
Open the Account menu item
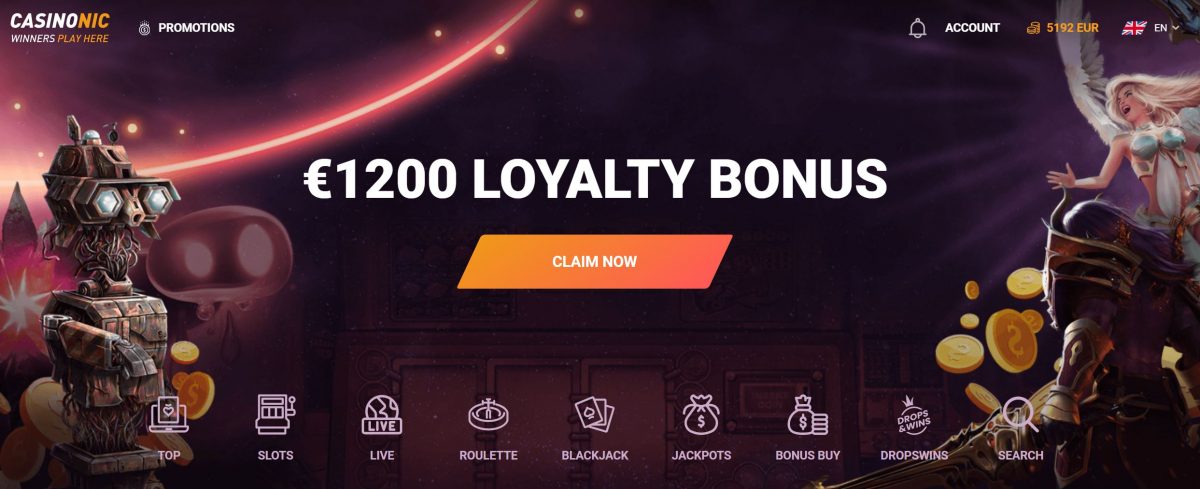pyautogui.click(x=972, y=28)
